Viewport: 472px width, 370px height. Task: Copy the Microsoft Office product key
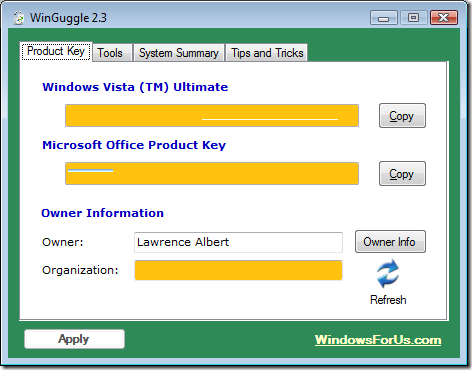click(402, 174)
